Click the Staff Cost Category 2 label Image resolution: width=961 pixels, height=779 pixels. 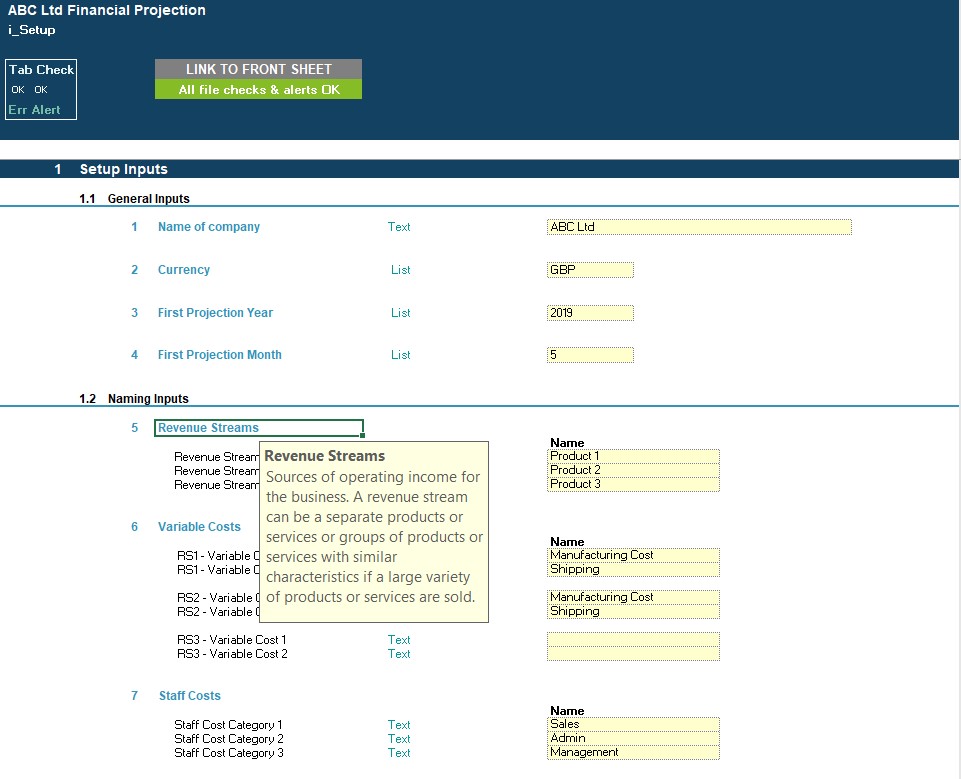click(x=229, y=739)
